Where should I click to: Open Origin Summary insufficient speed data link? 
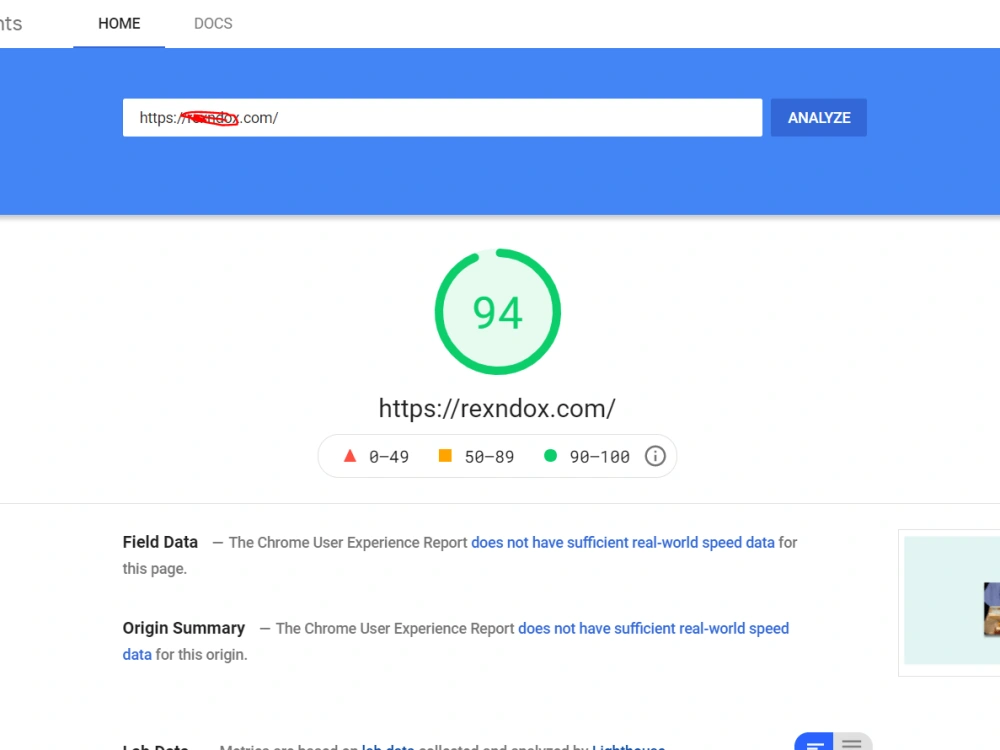coord(653,628)
